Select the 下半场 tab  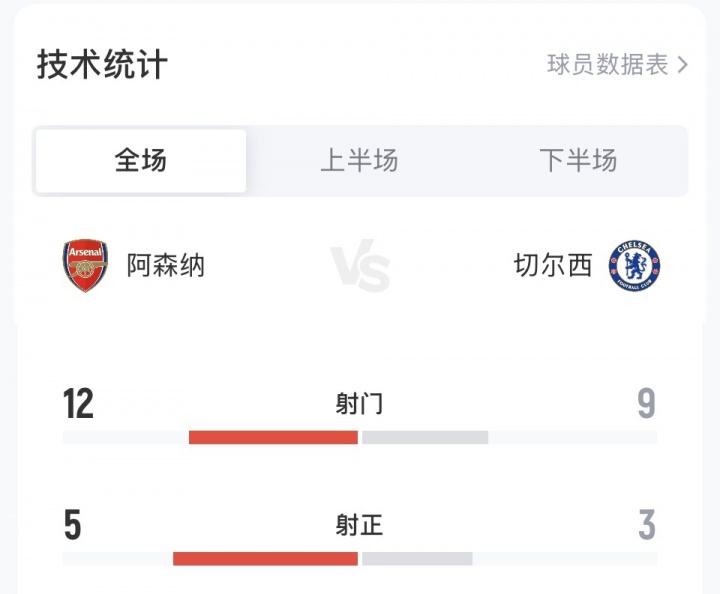click(x=578, y=160)
